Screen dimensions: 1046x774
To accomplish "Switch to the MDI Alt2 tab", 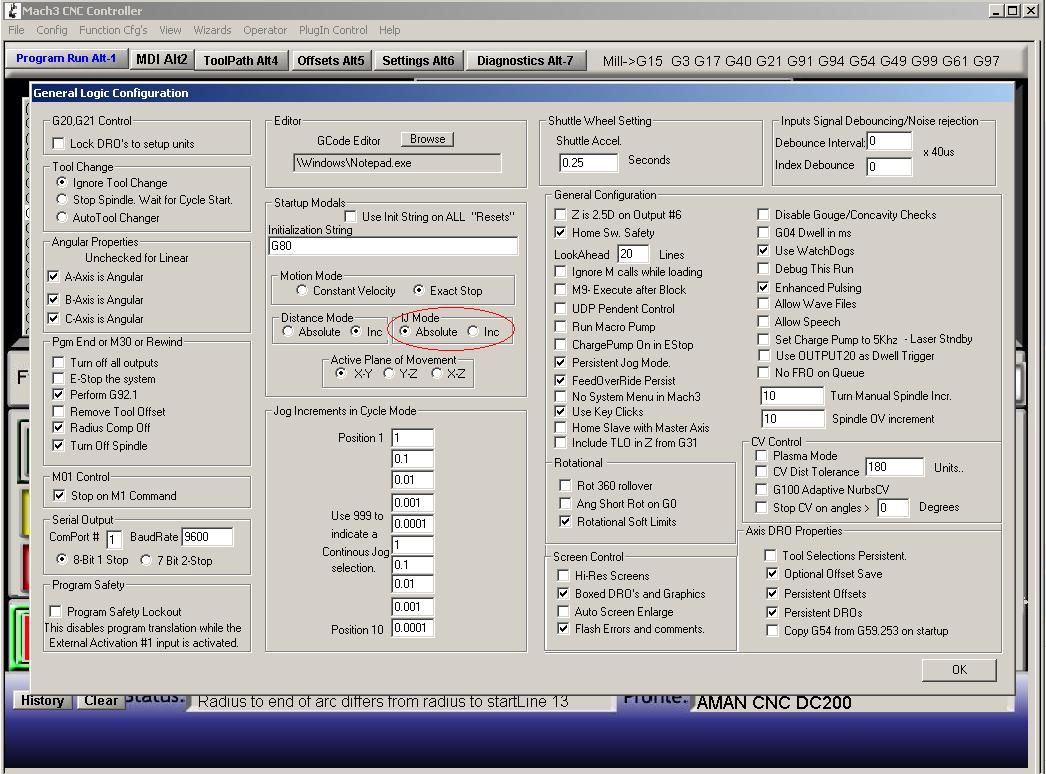I will tap(161, 59).
